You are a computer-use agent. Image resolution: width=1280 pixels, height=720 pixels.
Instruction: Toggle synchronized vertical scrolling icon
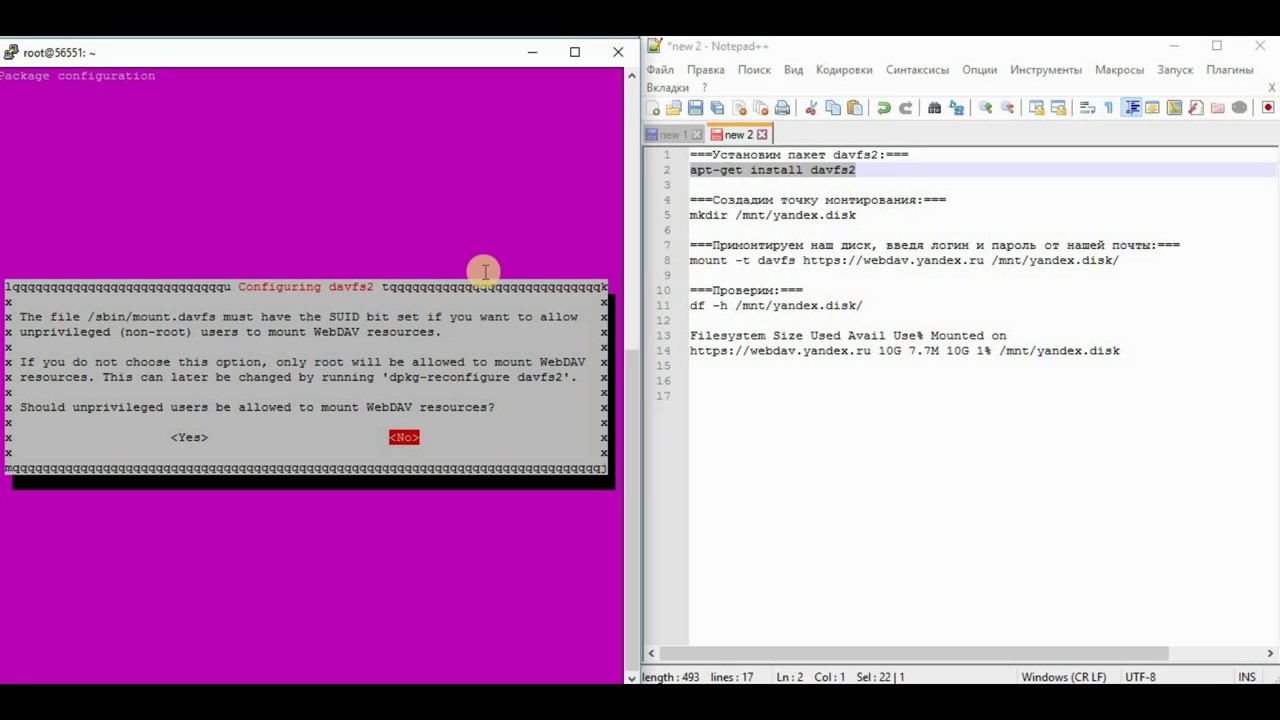click(1037, 108)
